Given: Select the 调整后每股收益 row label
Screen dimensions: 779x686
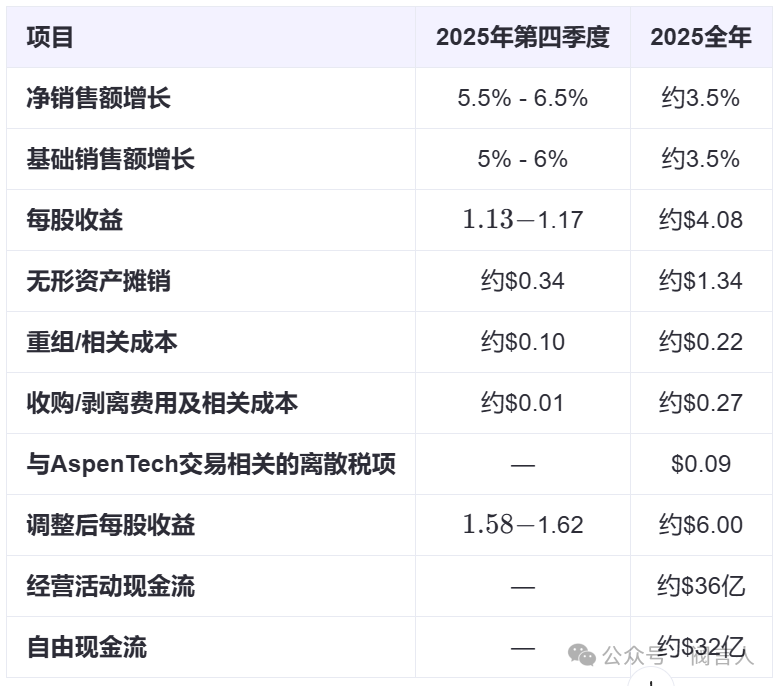Looking at the screenshot, I should point(111,525).
